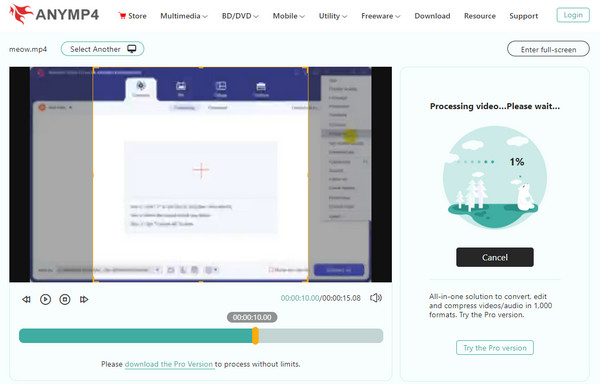This screenshot has height=384, width=600.
Task: Cancel the video processing
Action: coord(495,257)
